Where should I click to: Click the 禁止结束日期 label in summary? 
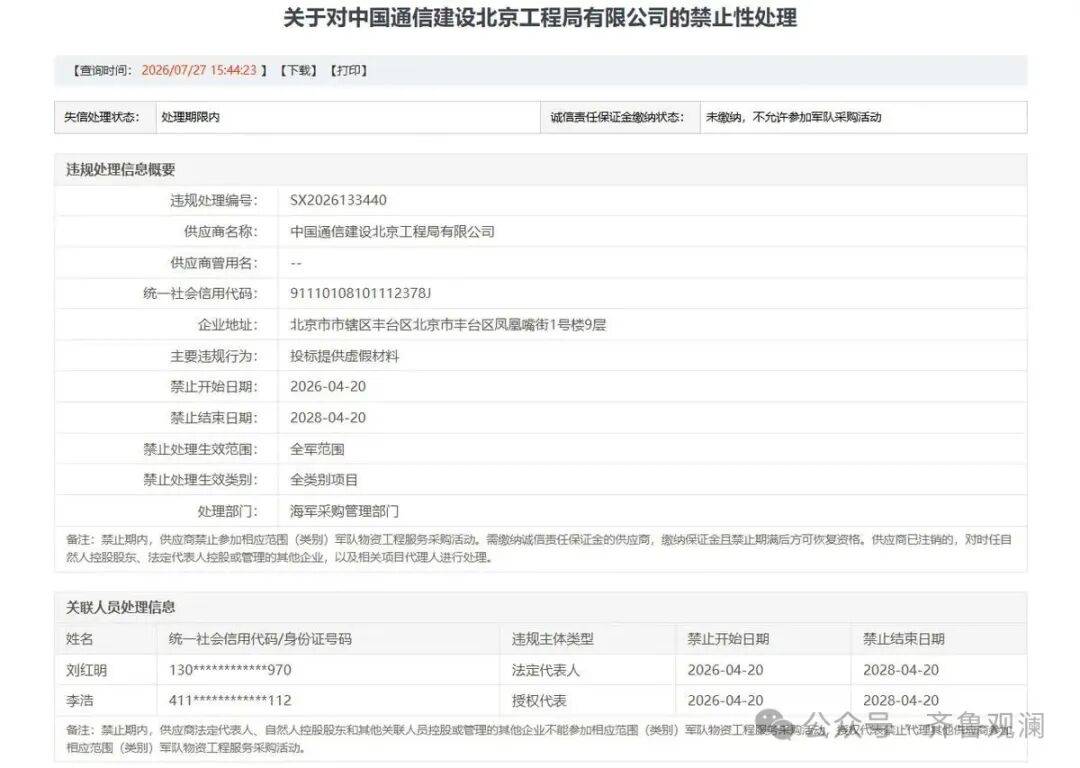point(214,417)
